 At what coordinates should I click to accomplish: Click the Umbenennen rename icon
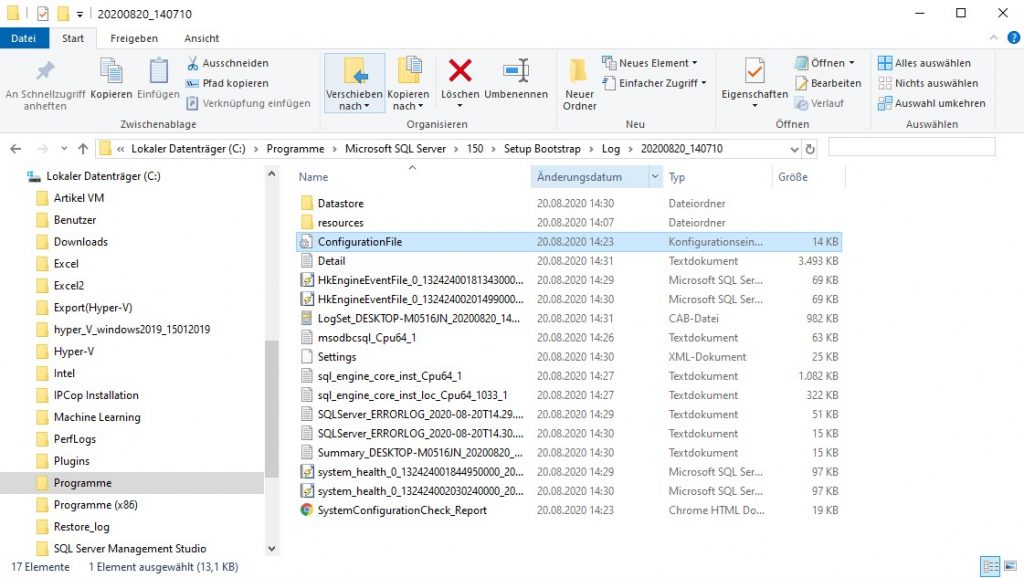click(x=516, y=71)
